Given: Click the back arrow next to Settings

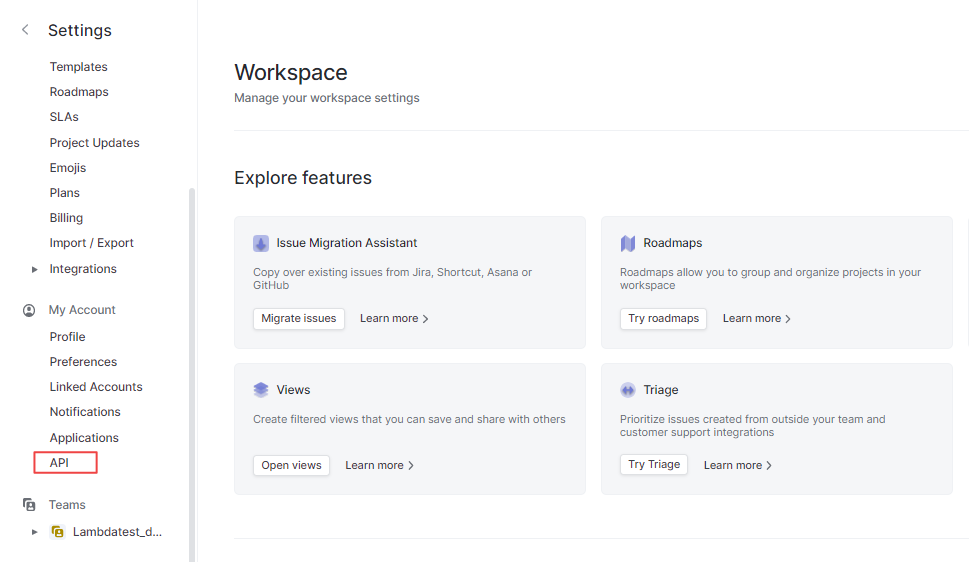Looking at the screenshot, I should [x=25, y=30].
